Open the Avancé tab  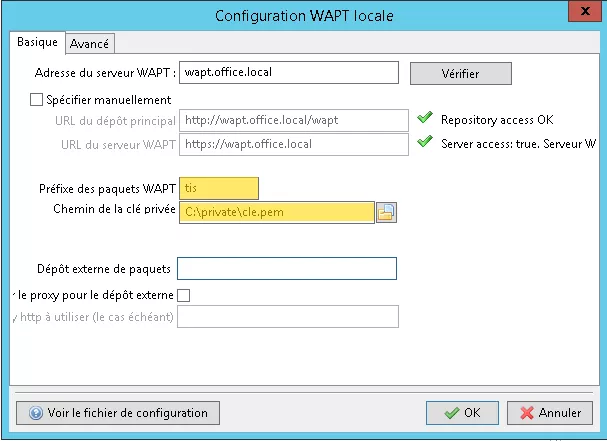(x=89, y=44)
